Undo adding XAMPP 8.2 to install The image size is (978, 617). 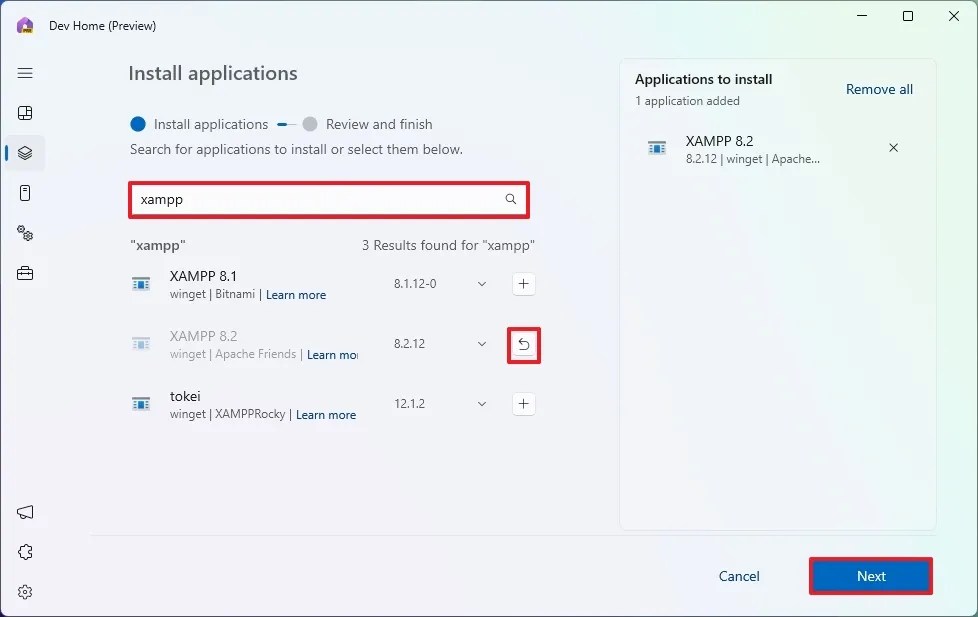coord(523,344)
